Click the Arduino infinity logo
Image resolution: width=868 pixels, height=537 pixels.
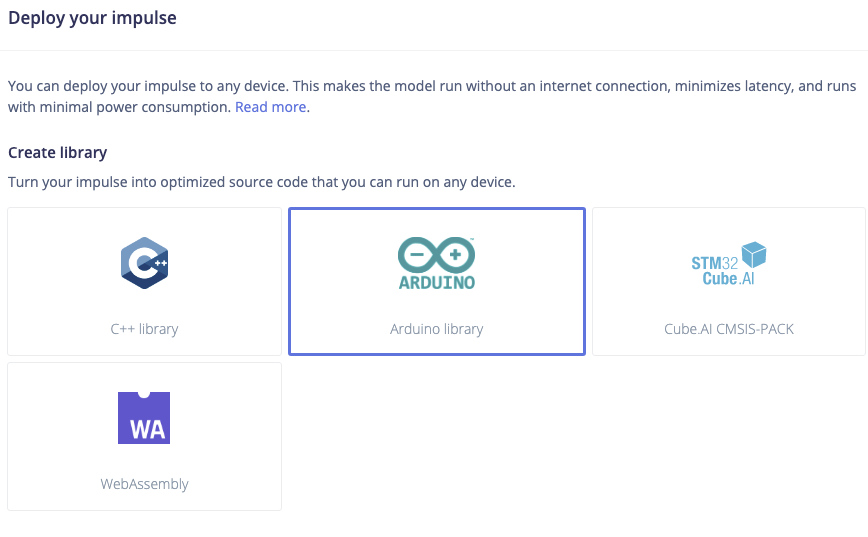(436, 254)
